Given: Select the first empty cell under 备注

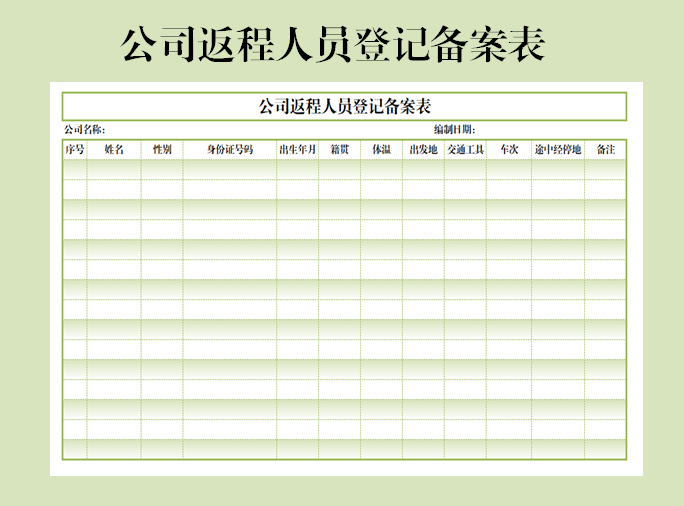Looking at the screenshot, I should (605, 169).
